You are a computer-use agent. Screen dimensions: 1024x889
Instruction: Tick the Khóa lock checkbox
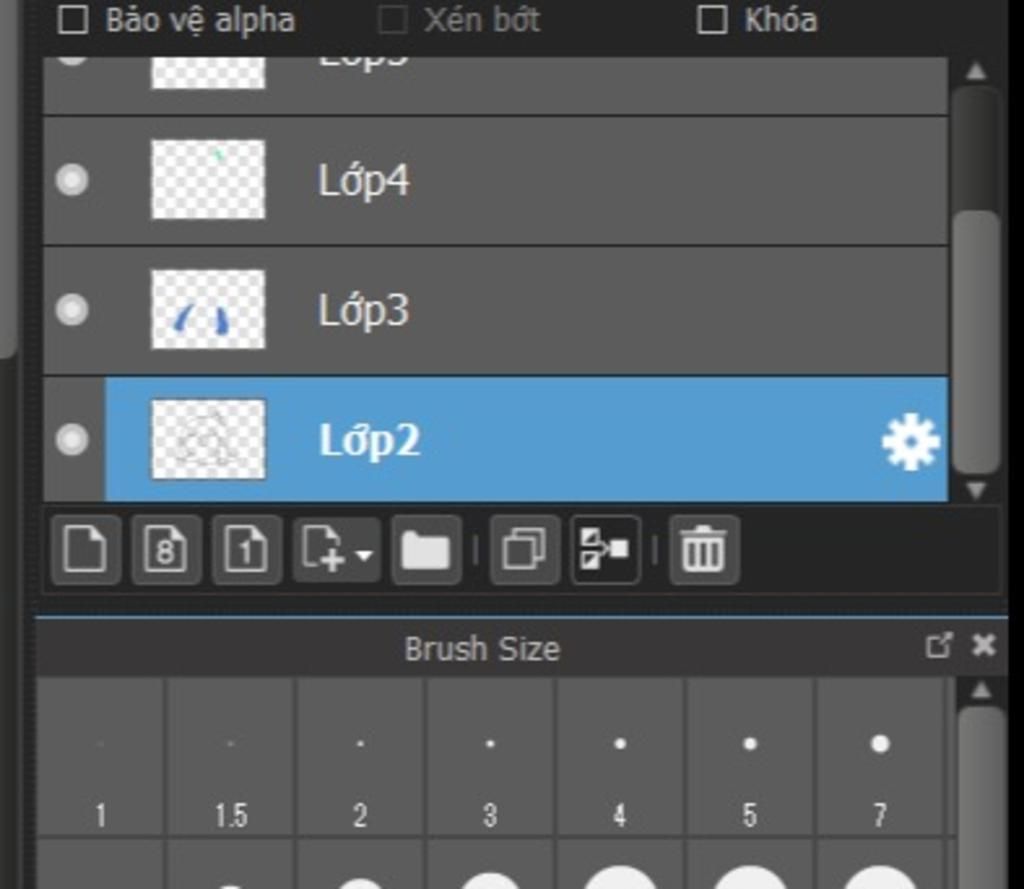tap(712, 20)
